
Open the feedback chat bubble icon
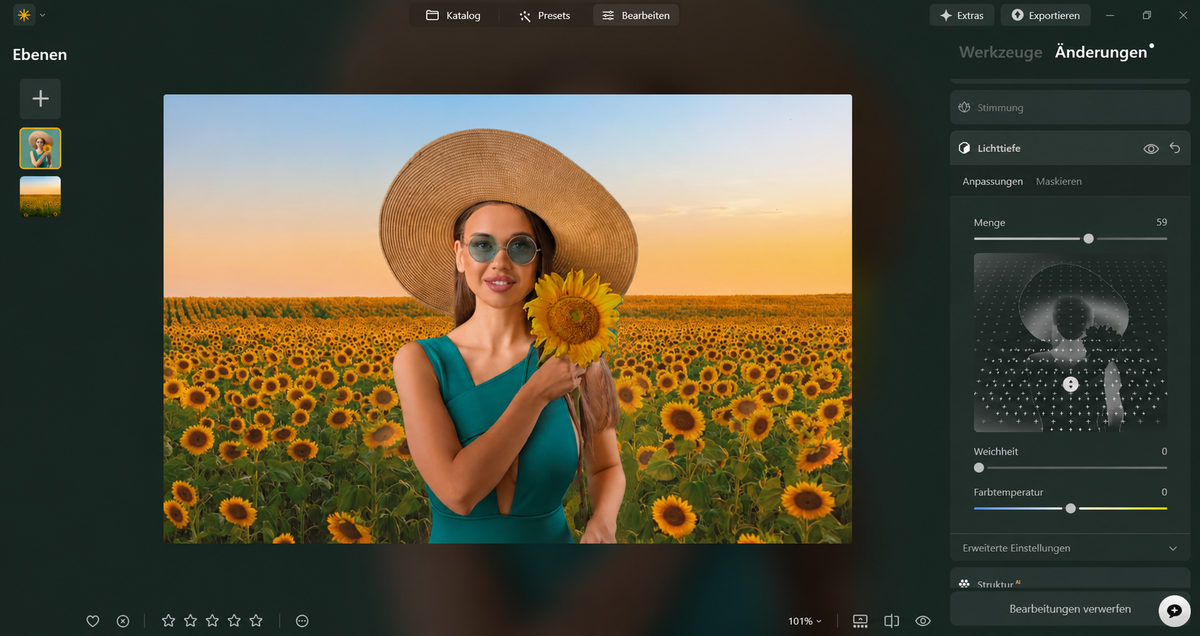pos(1174,610)
